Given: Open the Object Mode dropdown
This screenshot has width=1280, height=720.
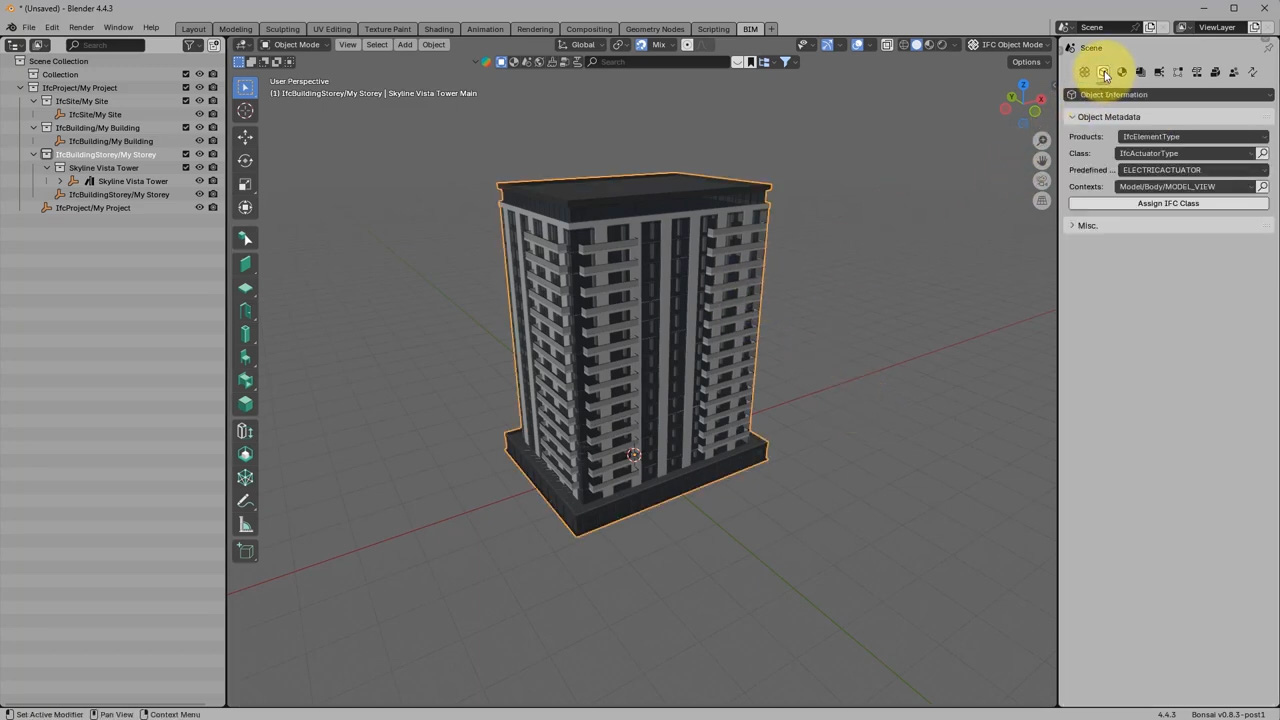Looking at the screenshot, I should (x=296, y=45).
